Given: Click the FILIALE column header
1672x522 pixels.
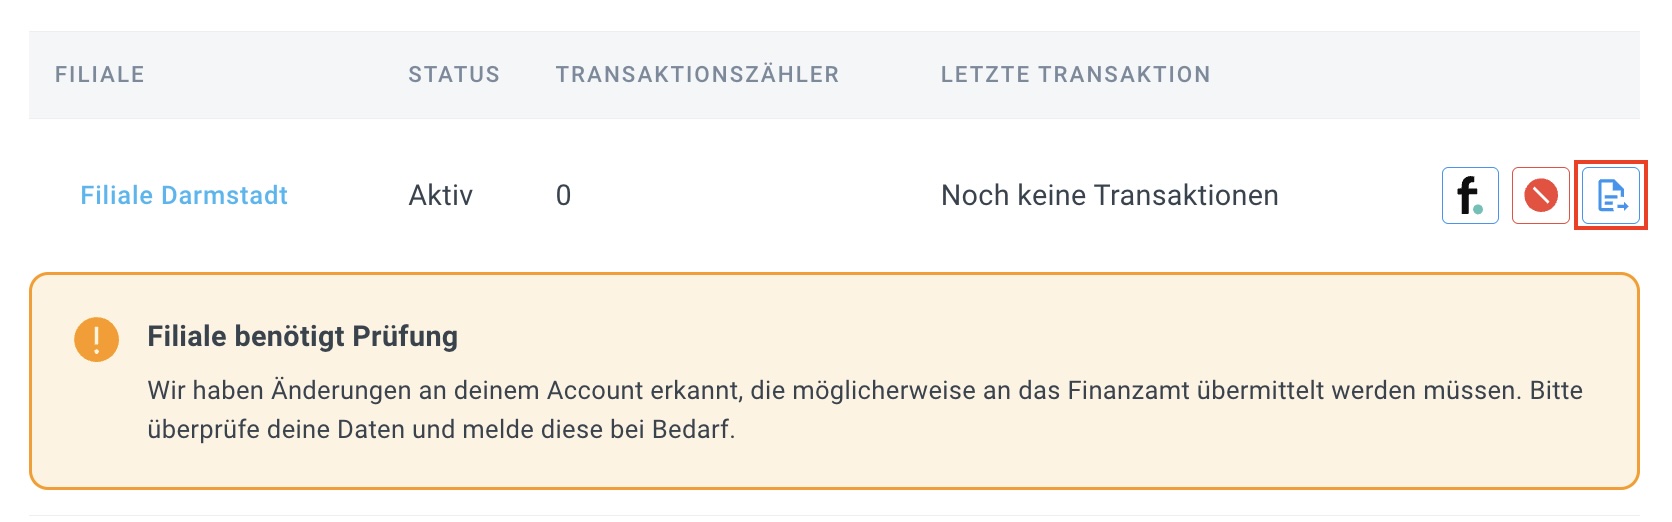Looking at the screenshot, I should click(100, 74).
